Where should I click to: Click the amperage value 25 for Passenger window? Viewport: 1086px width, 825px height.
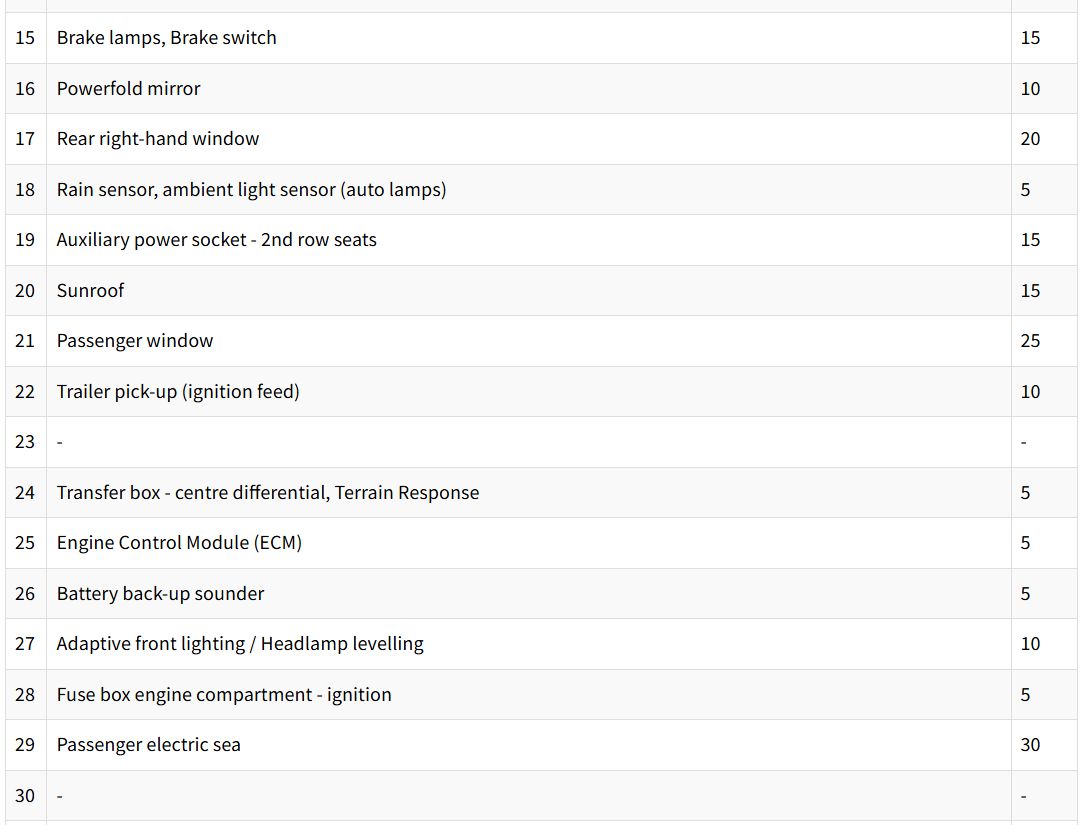[x=1030, y=341]
